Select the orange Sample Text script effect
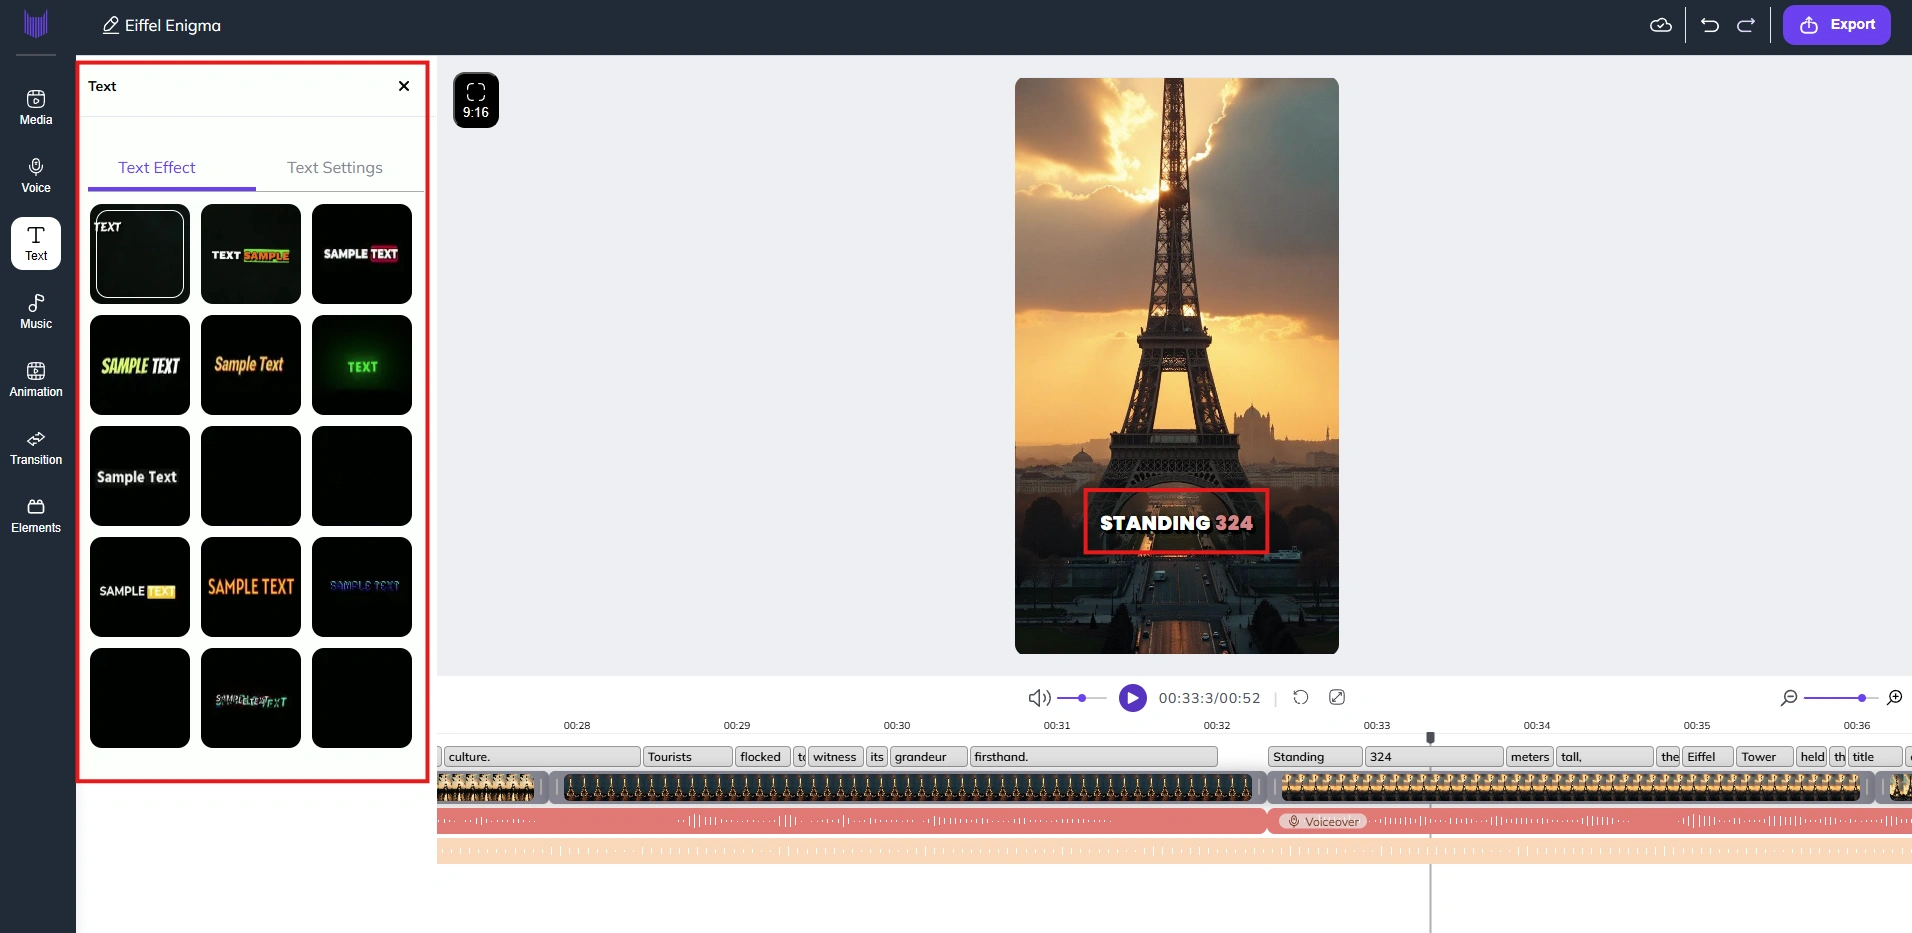This screenshot has width=1912, height=933. (x=251, y=365)
